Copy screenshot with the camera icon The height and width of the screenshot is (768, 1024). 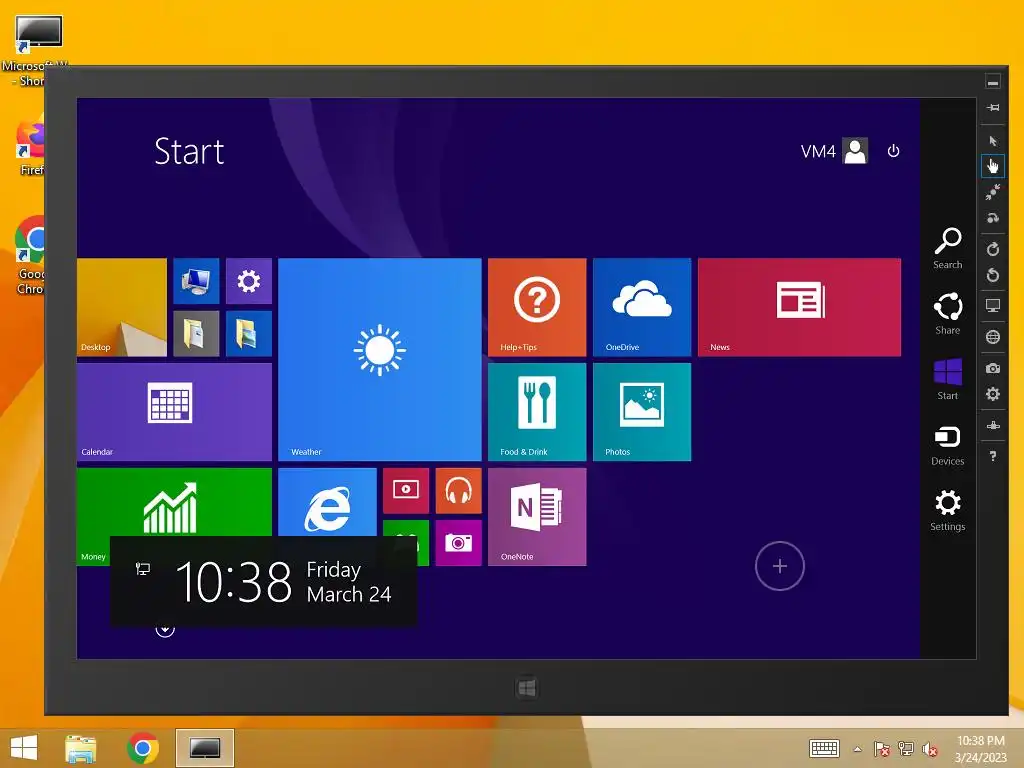[993, 368]
